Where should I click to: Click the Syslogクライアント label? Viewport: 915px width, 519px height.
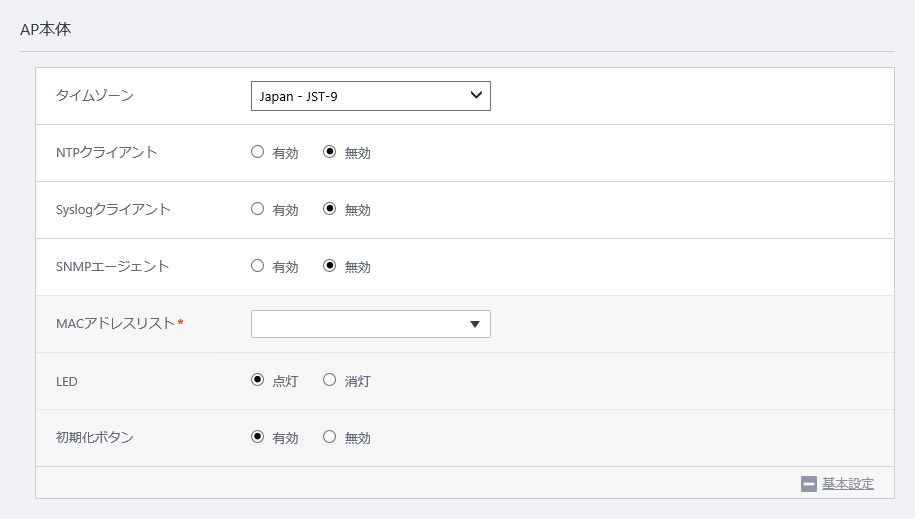(113, 210)
